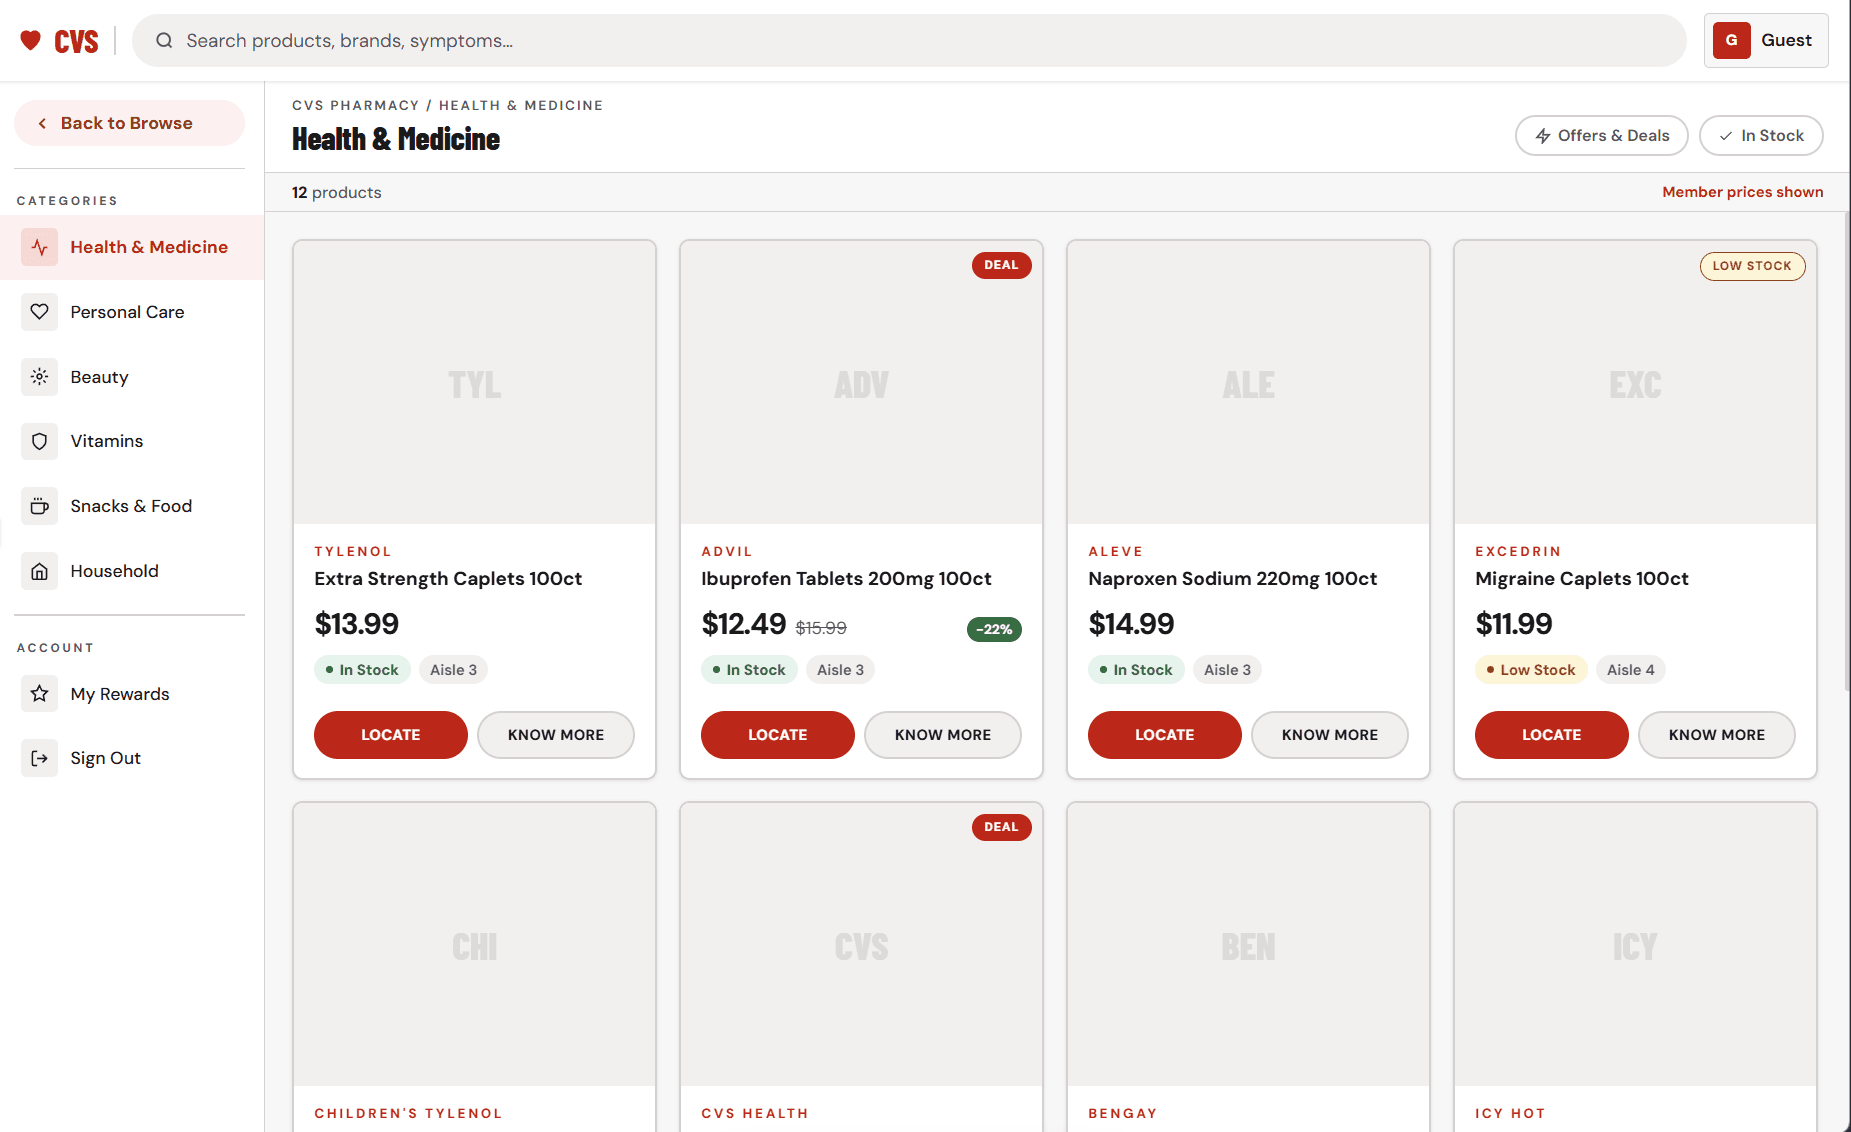Click the Beauty sparkle icon
This screenshot has height=1132, width=1851.
[x=39, y=377]
